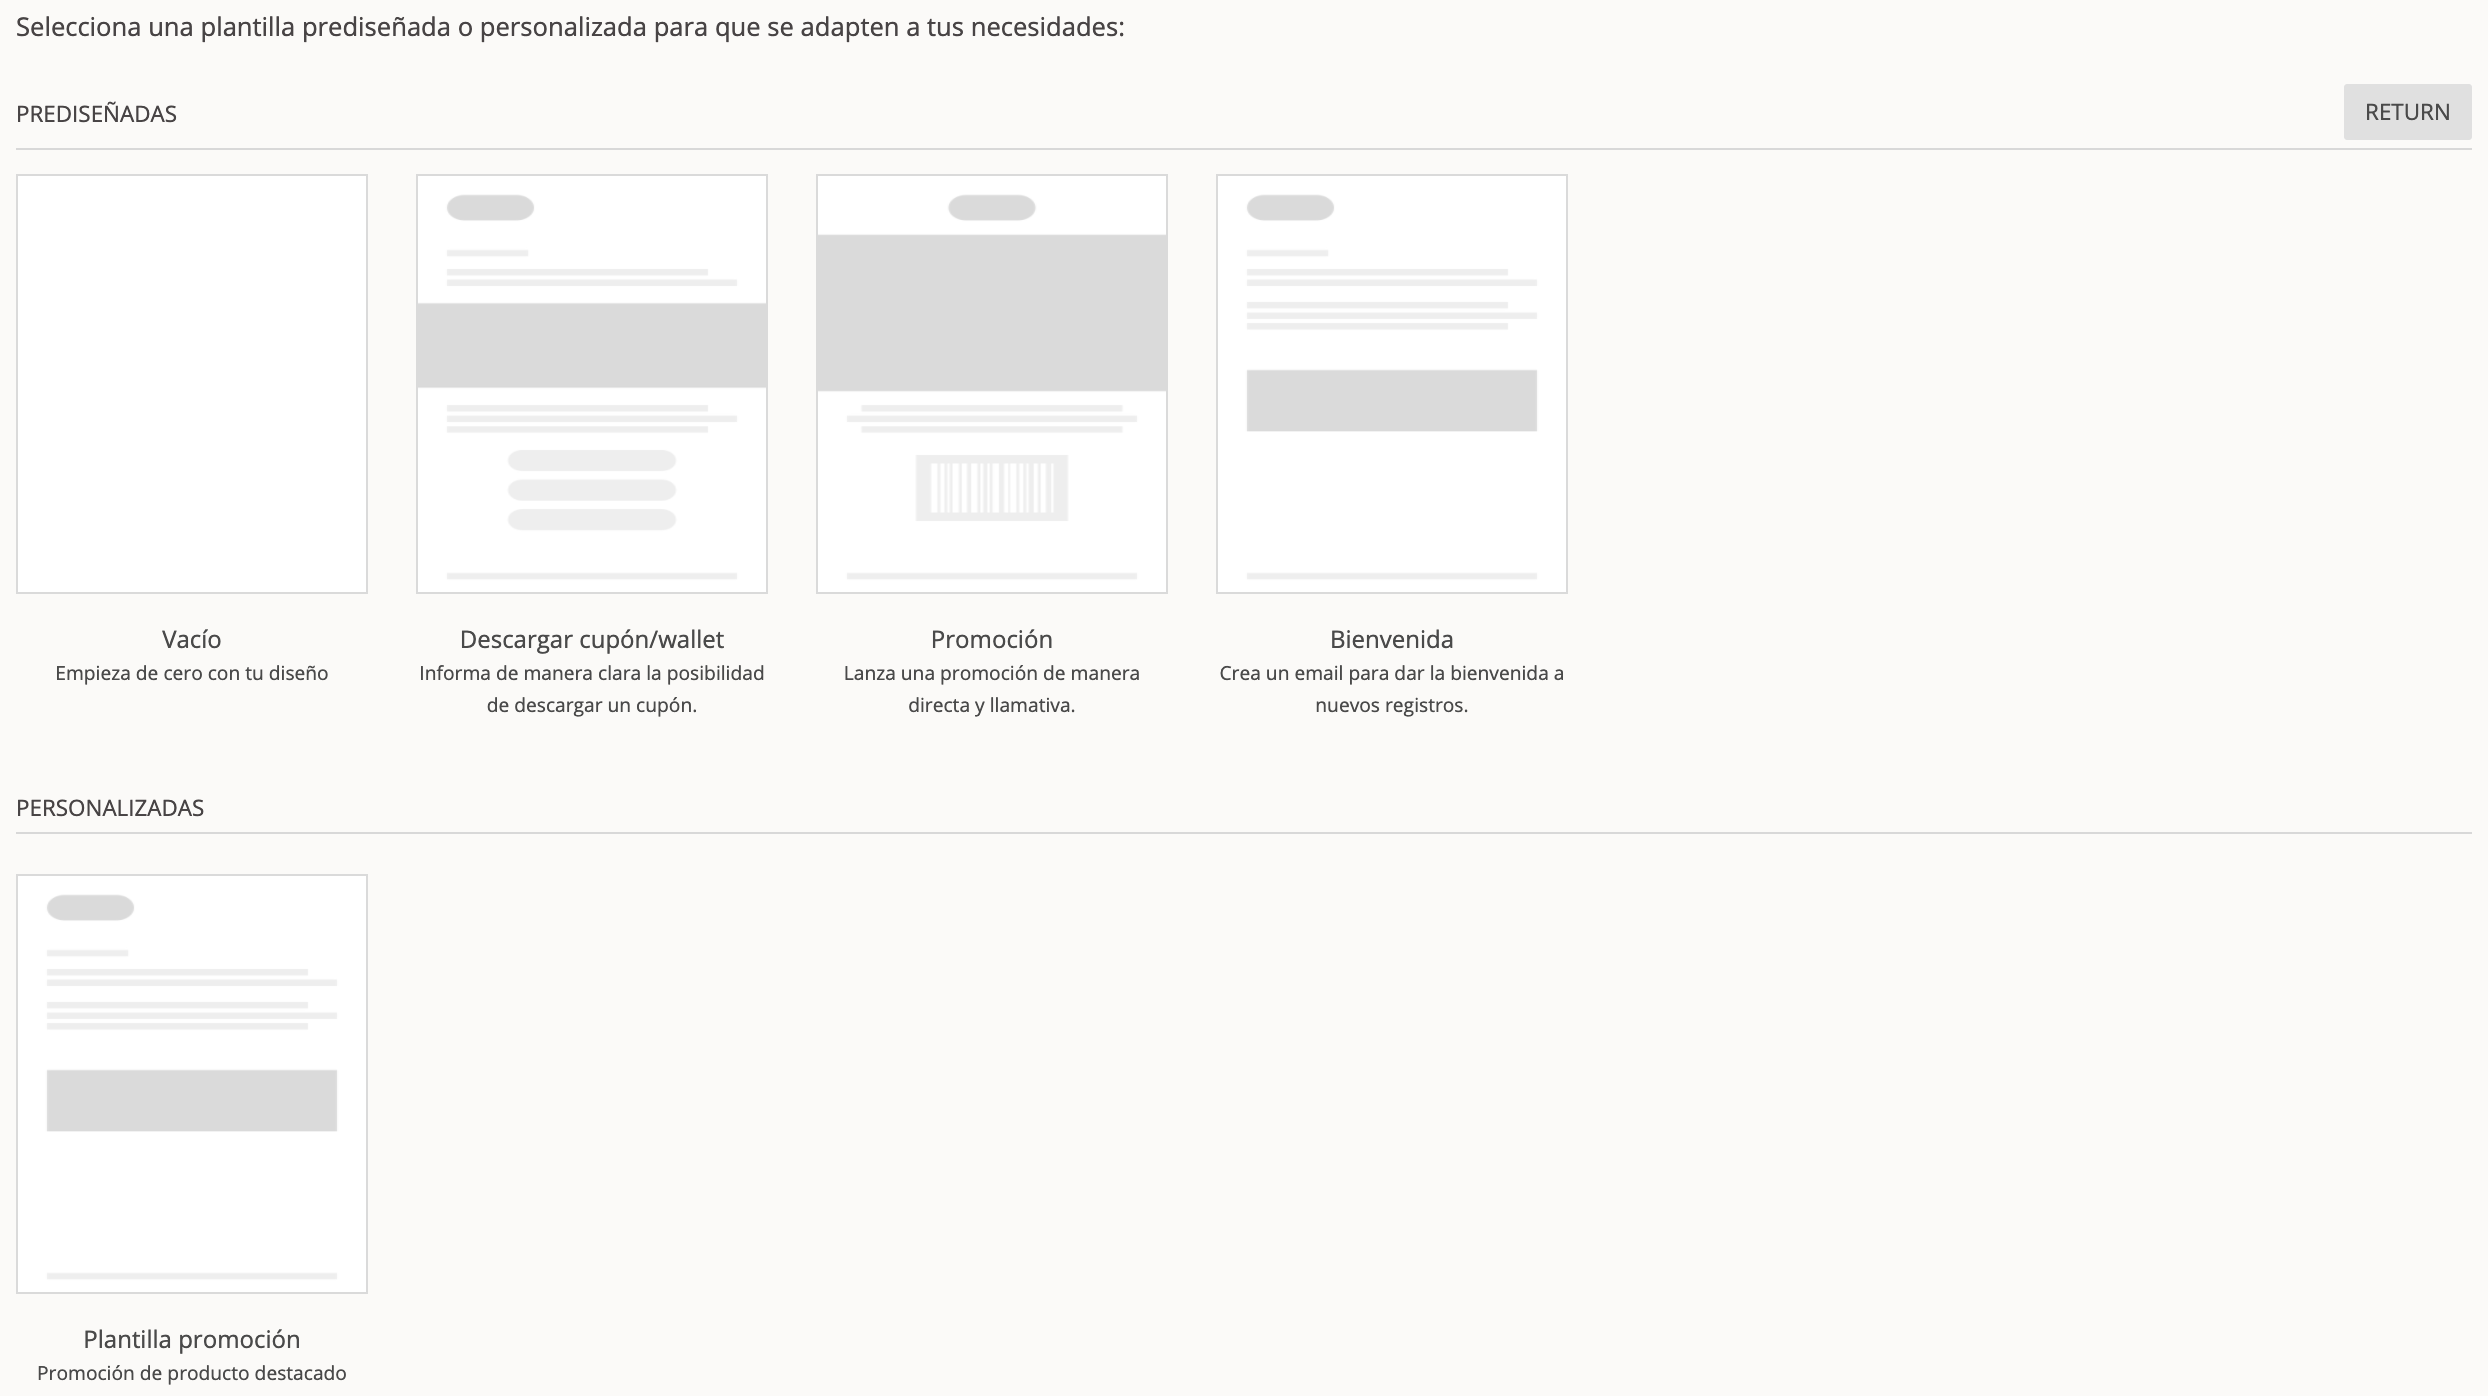2488x1396 pixels.
Task: Click the Plantilla promoción title text
Action: click(192, 1339)
